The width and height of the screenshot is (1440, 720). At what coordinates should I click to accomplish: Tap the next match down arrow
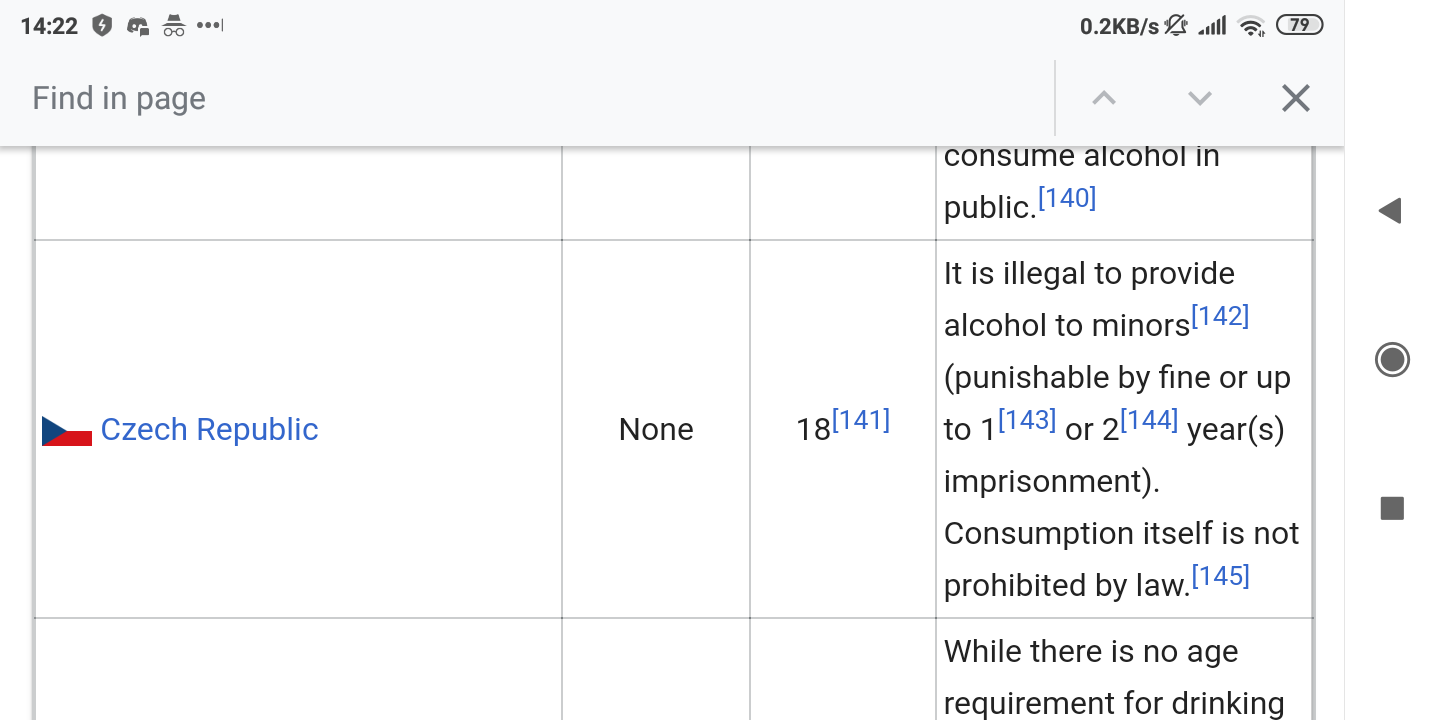(x=1199, y=98)
